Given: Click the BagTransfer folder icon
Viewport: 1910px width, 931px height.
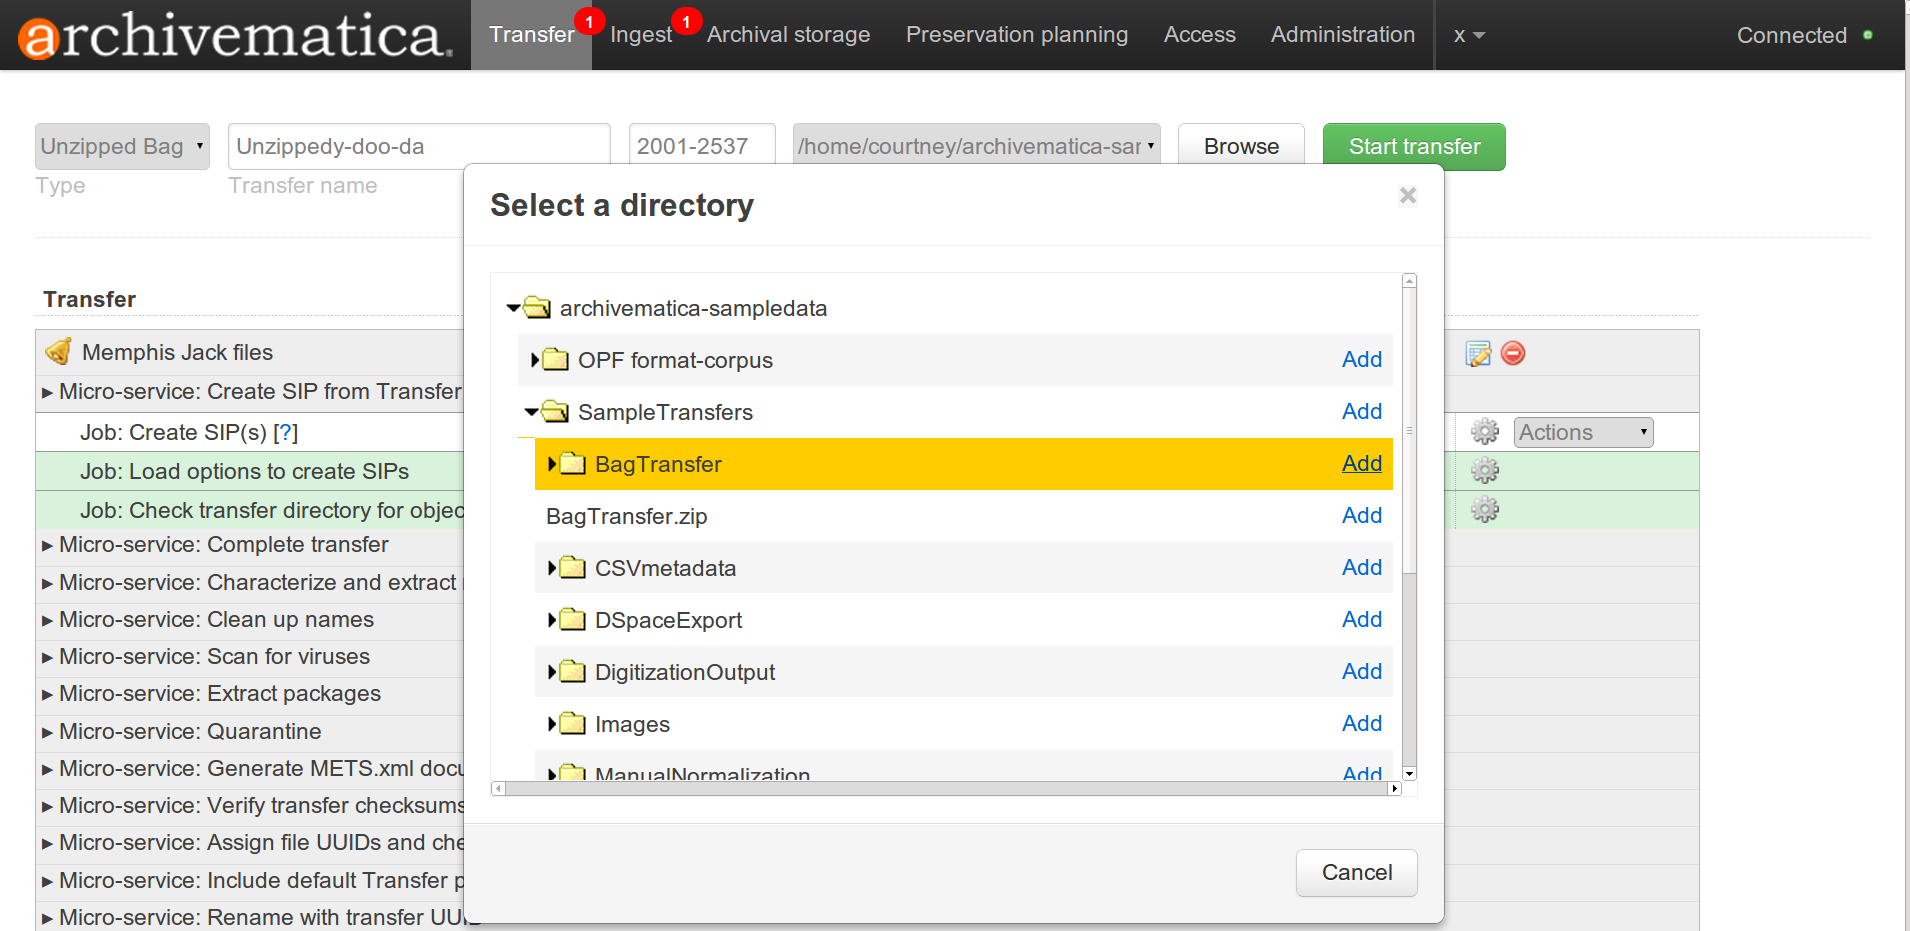Looking at the screenshot, I should (573, 464).
